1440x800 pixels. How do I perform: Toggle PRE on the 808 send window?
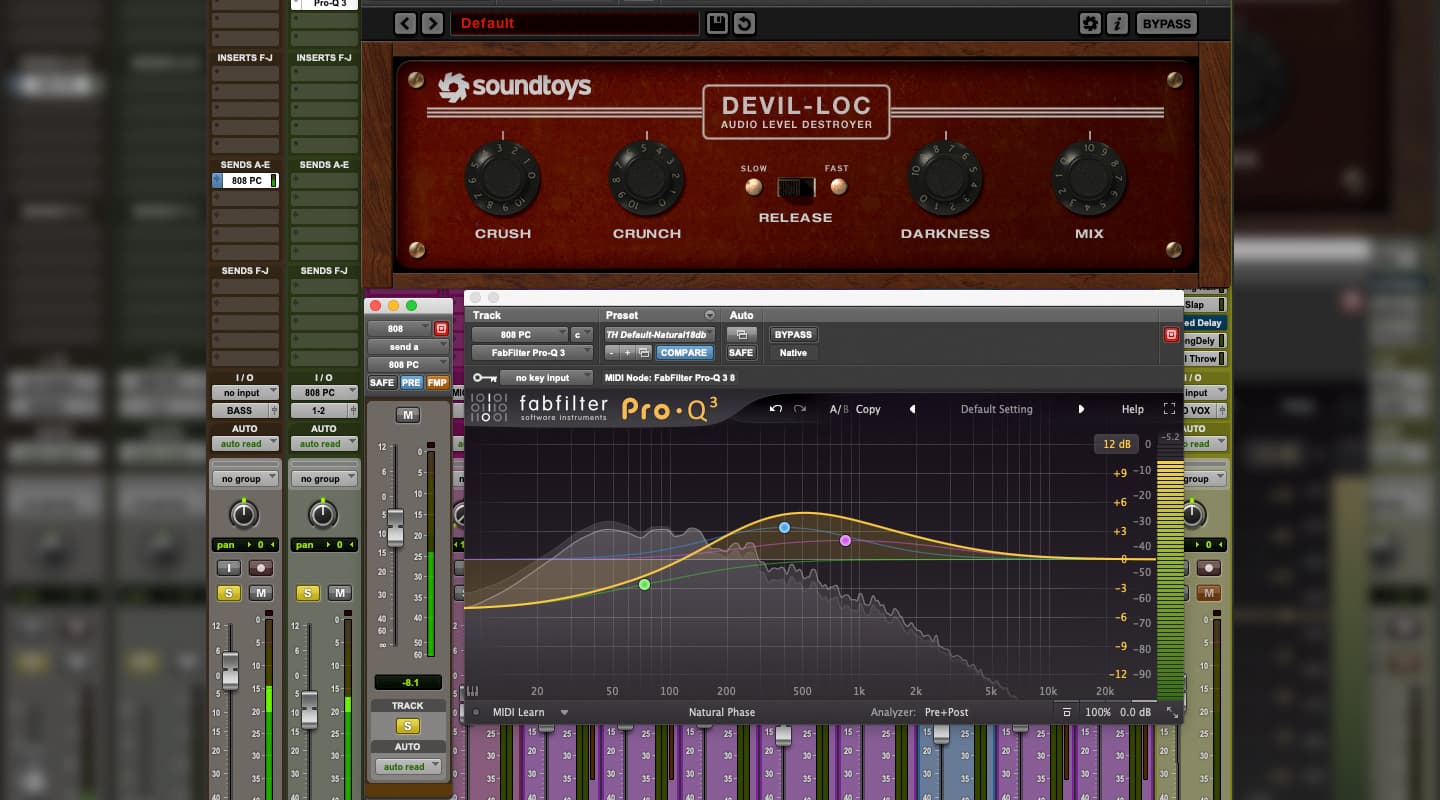coord(411,383)
